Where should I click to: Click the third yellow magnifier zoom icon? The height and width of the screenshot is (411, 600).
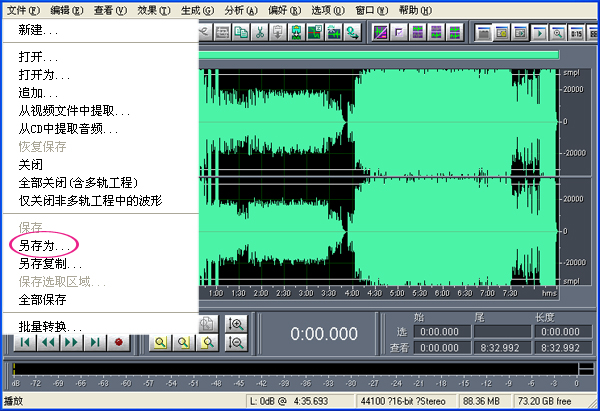tap(207, 342)
